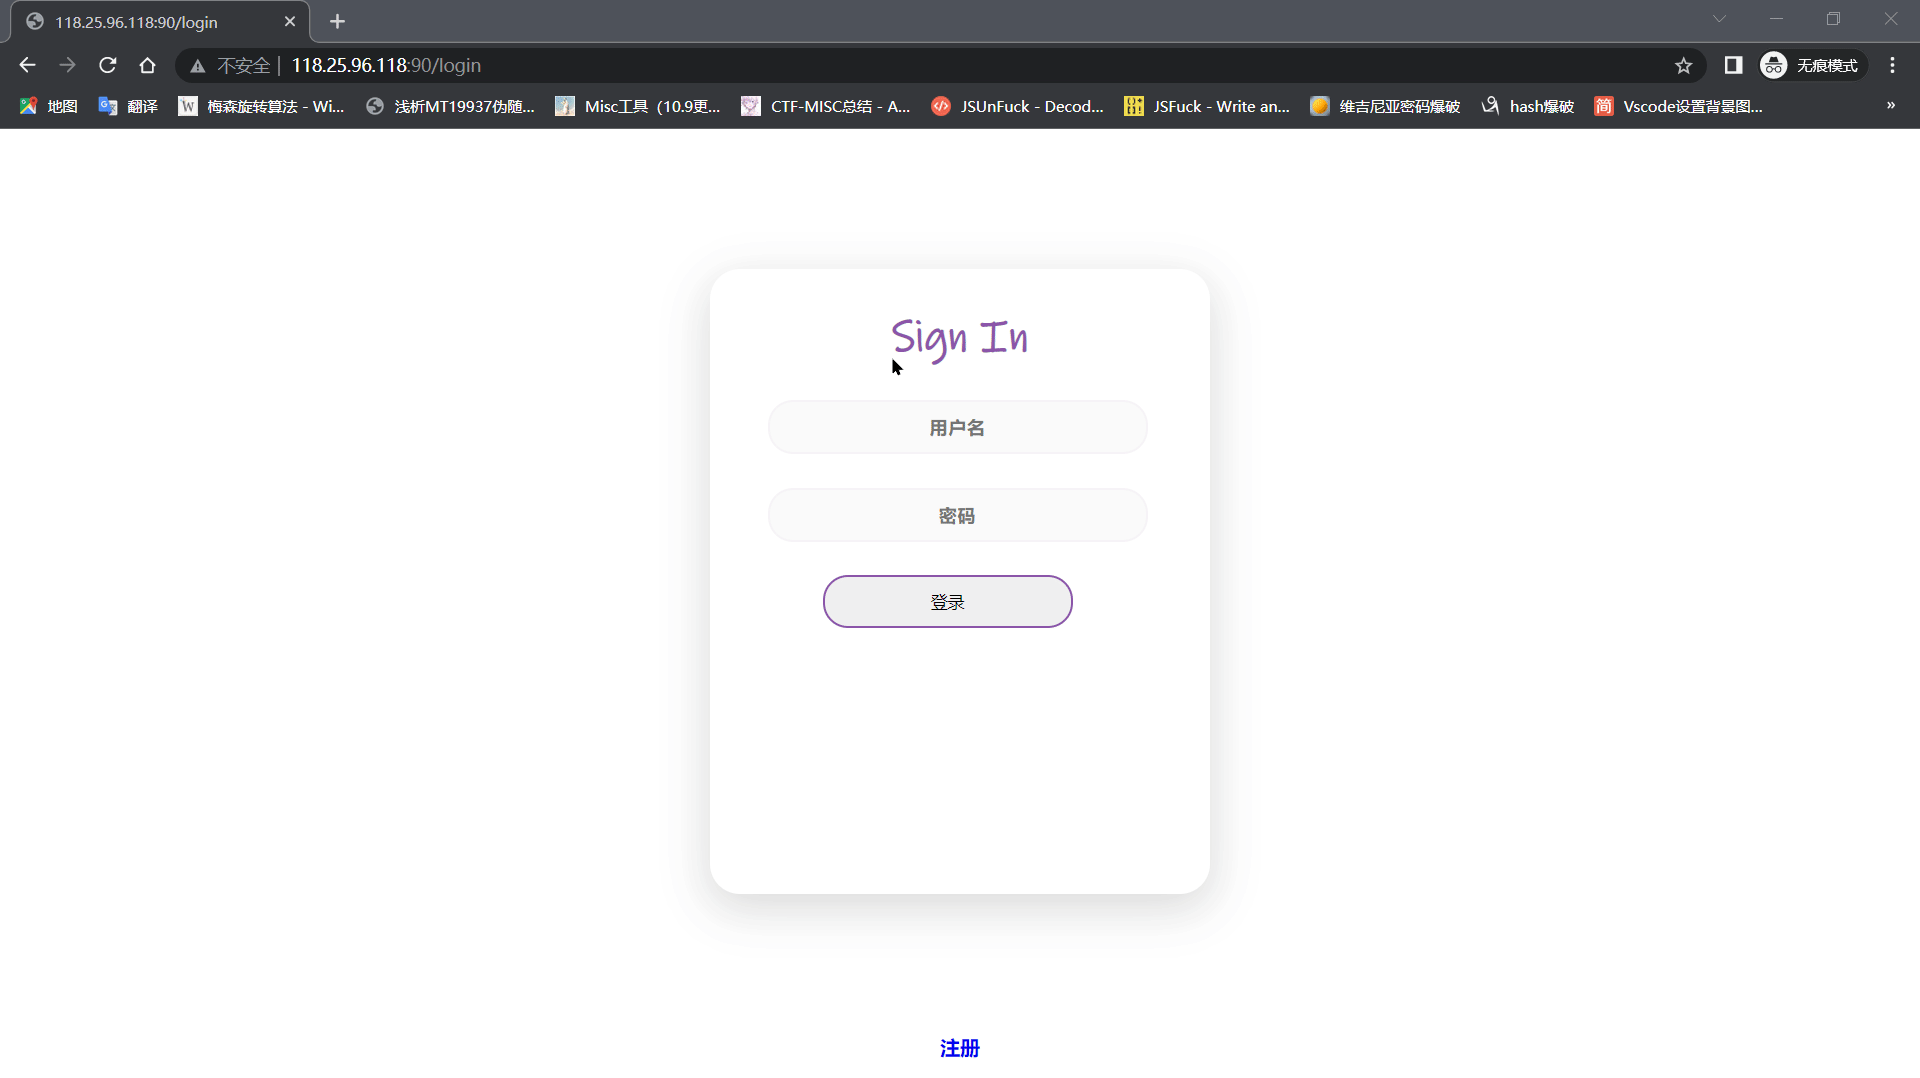
Task: Close the 118.25.96.118:90/login tab
Action: point(290,21)
